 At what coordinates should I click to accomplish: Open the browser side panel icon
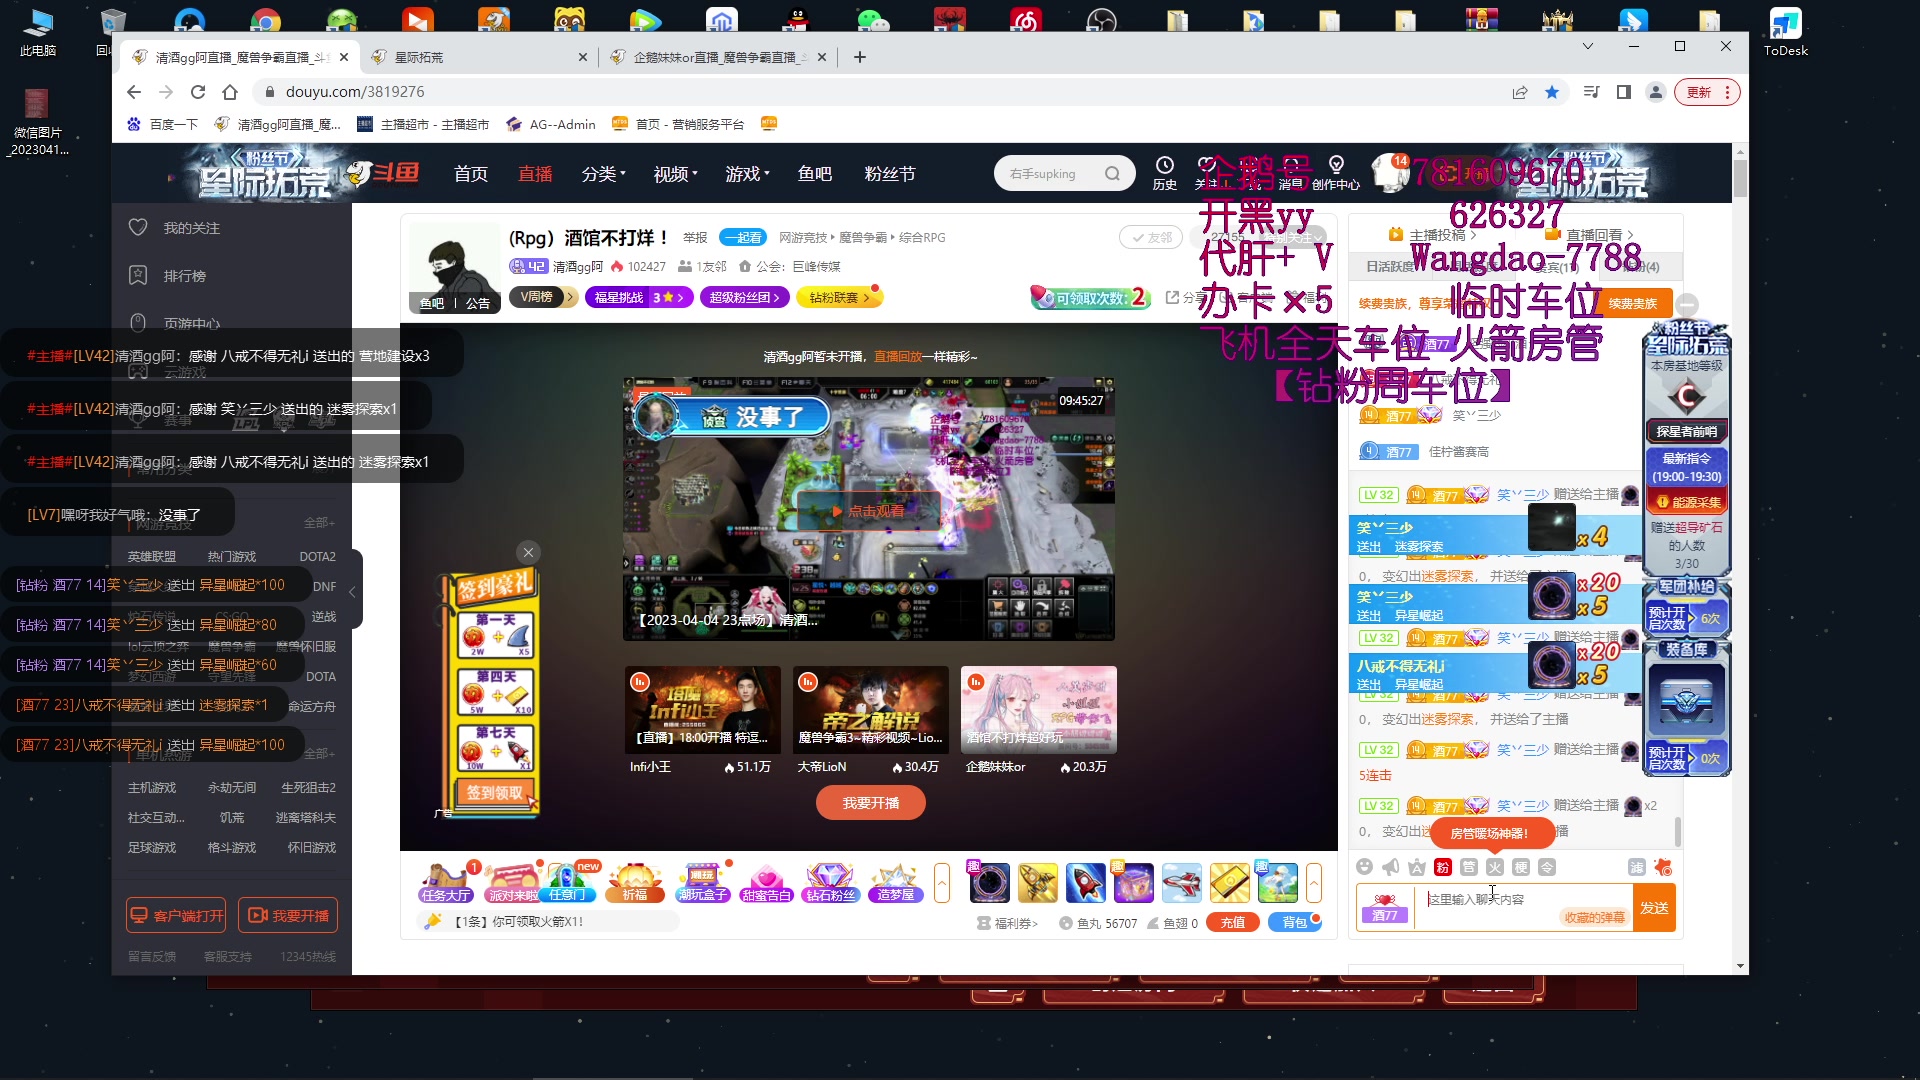coord(1624,92)
